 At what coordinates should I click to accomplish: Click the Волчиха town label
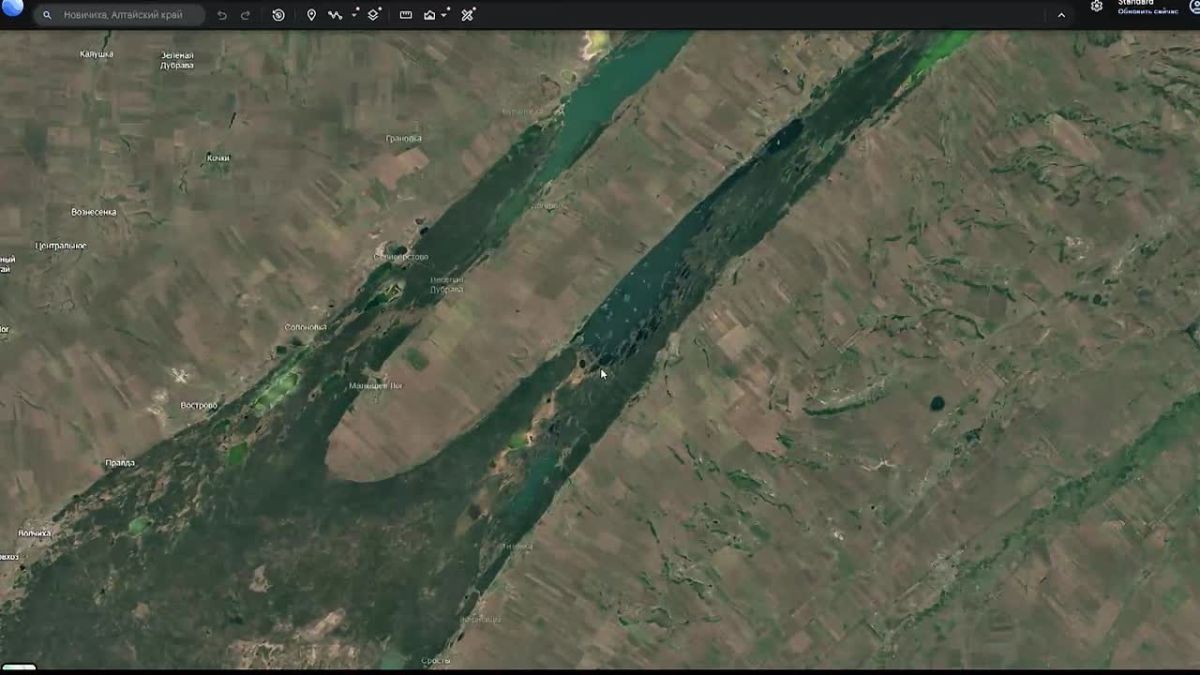pos(34,533)
